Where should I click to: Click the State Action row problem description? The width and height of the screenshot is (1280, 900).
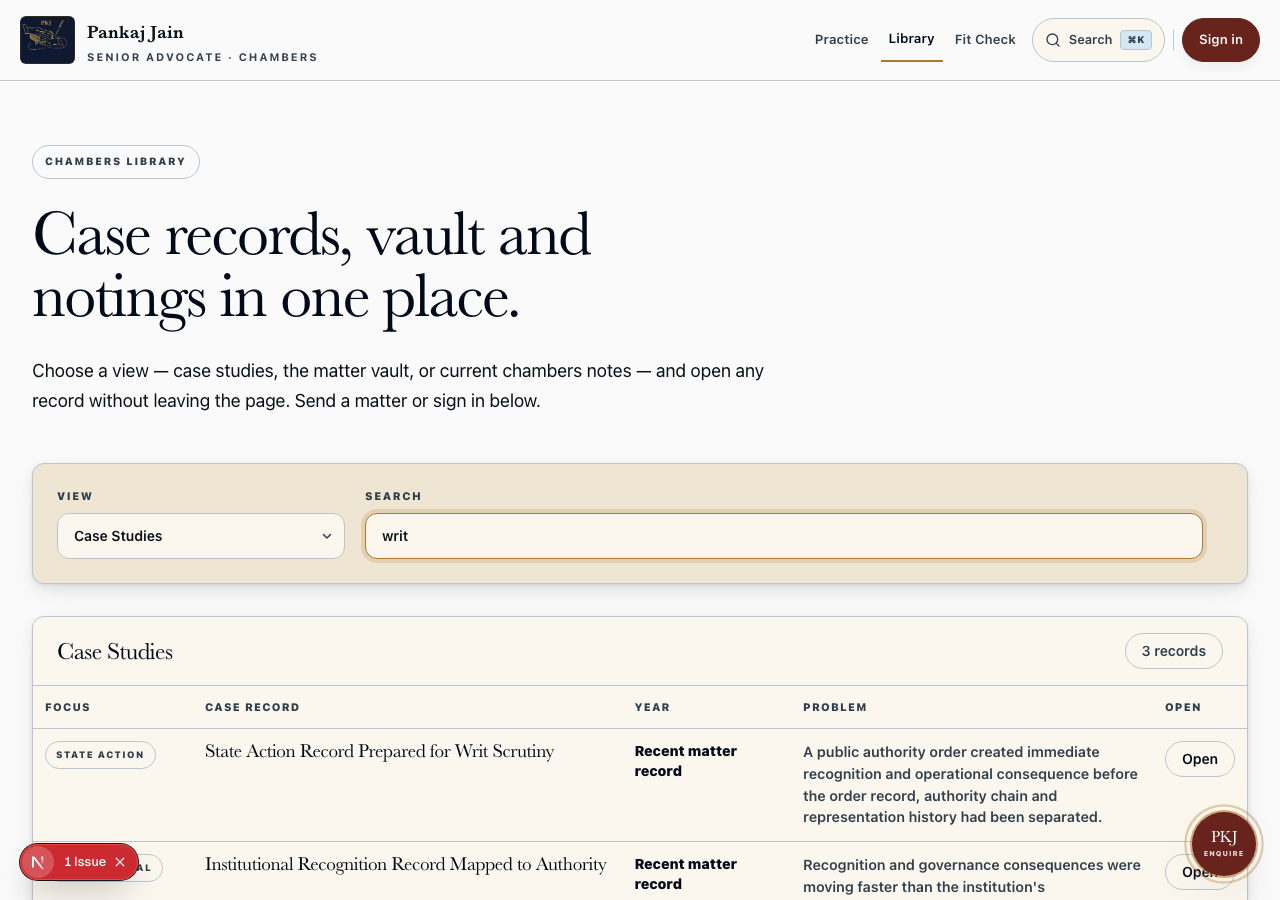pyautogui.click(x=972, y=785)
